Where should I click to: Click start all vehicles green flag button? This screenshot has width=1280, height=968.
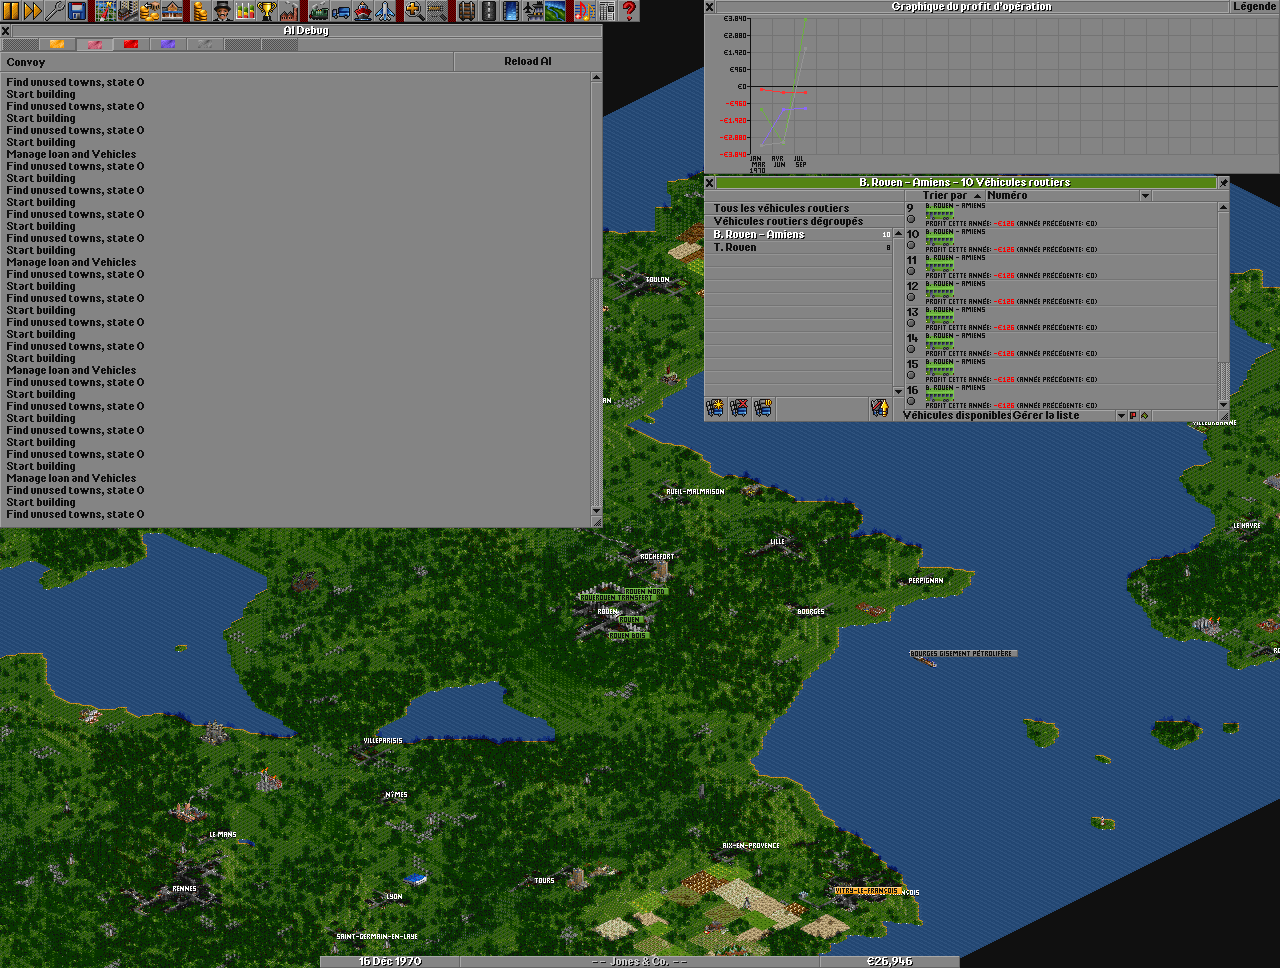point(1144,415)
